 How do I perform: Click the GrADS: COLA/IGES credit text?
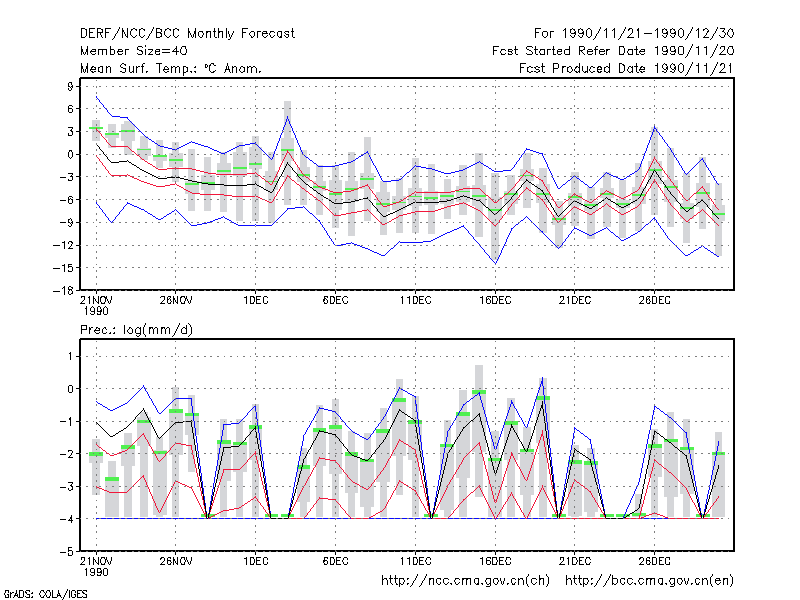coord(45,594)
